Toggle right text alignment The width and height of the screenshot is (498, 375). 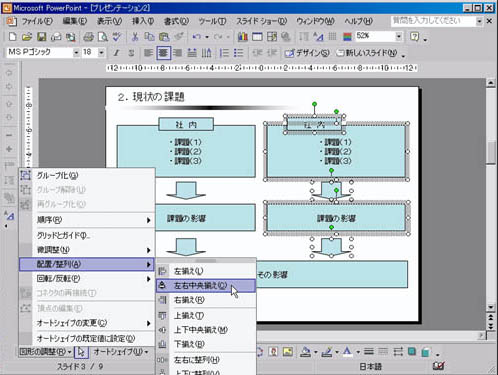[177, 53]
